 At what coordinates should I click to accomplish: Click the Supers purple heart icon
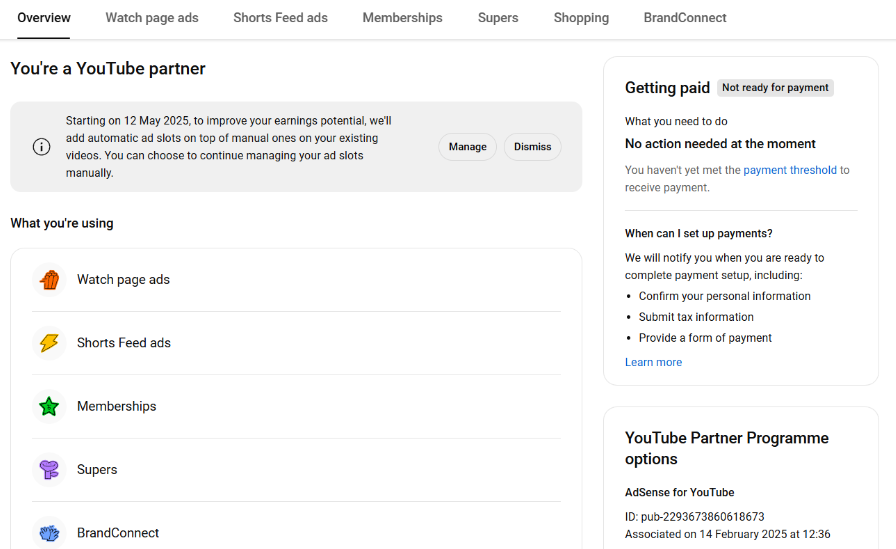(x=49, y=470)
